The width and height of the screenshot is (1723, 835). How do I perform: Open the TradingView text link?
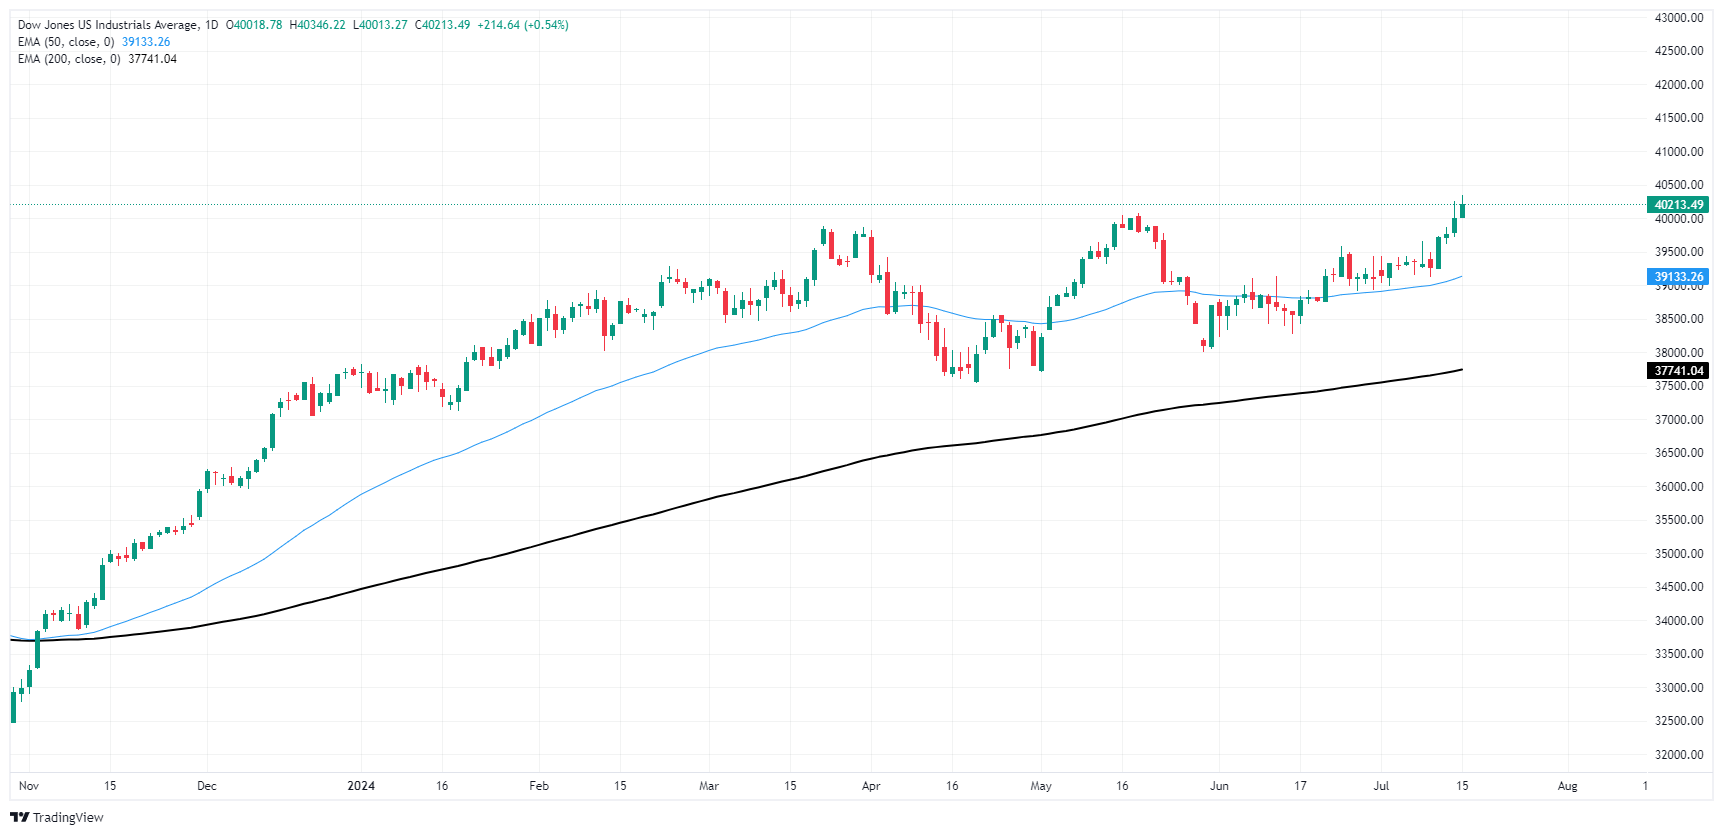pos(68,817)
